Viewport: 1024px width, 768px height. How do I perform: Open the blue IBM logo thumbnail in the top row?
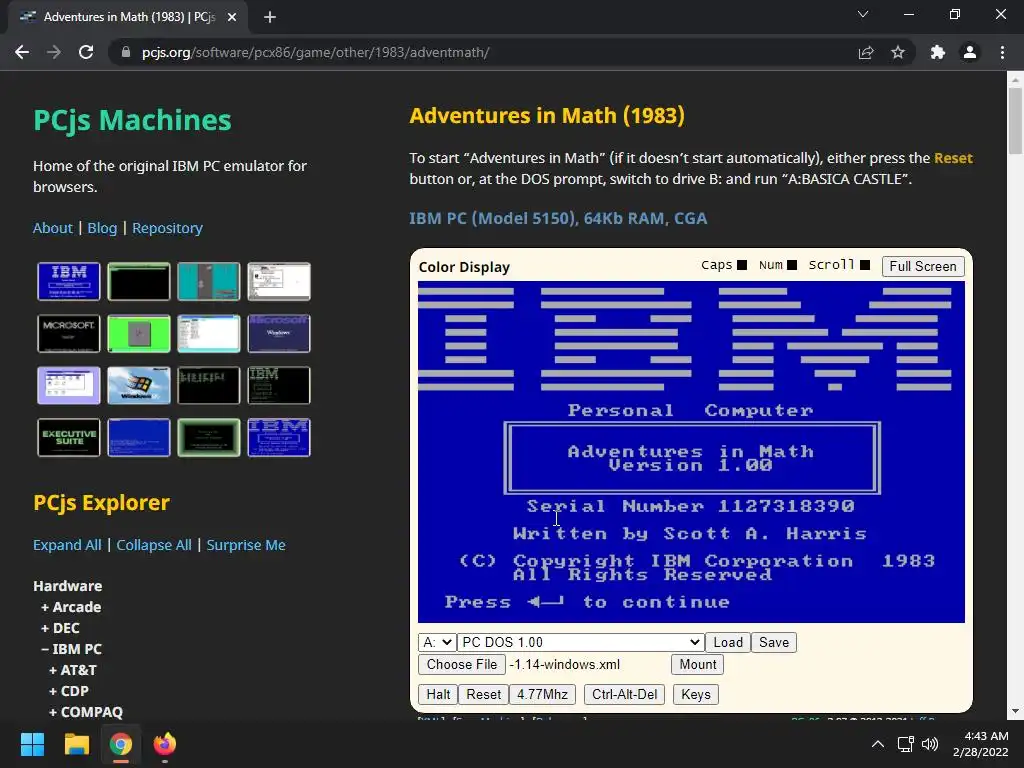pyautogui.click(x=69, y=281)
